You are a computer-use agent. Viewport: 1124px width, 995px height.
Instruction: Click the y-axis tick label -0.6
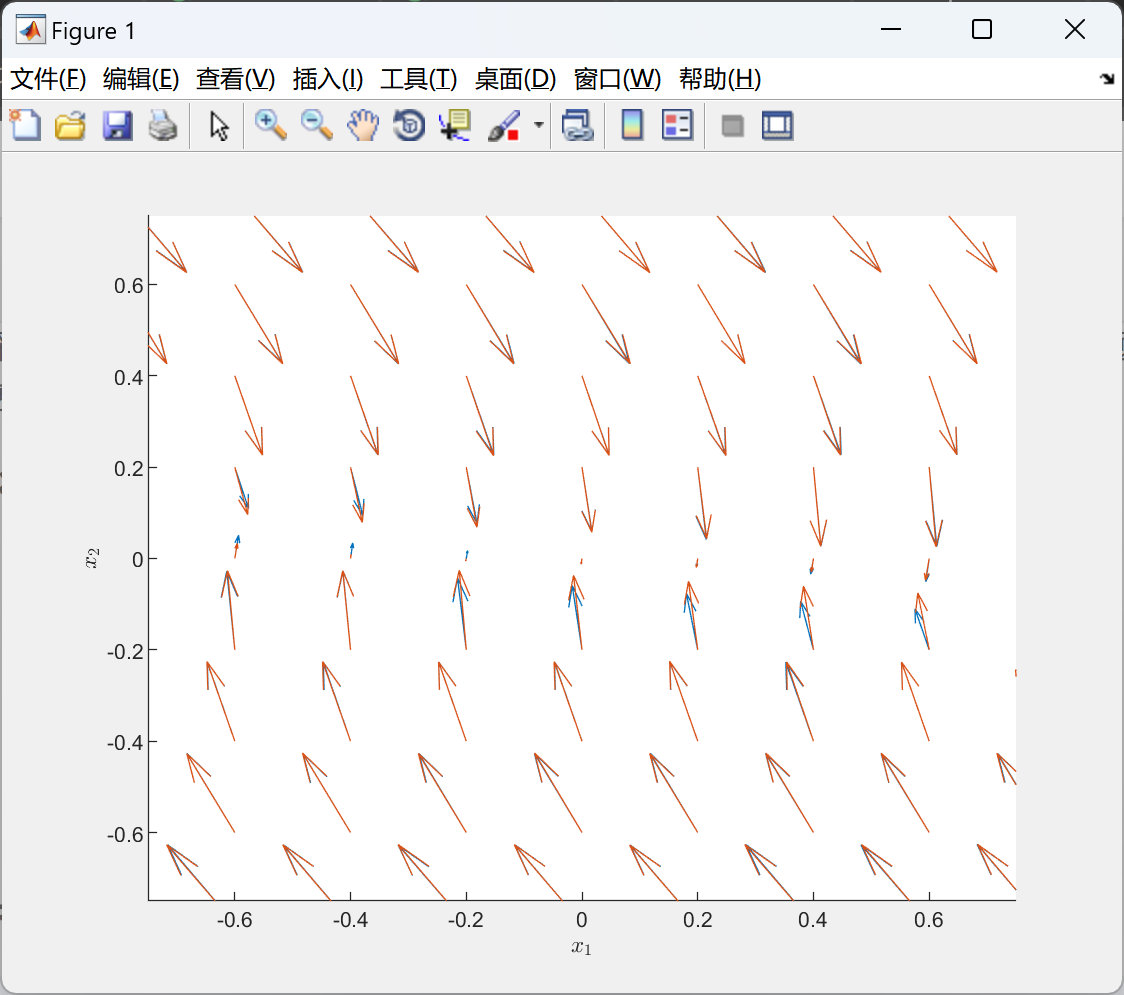[125, 834]
